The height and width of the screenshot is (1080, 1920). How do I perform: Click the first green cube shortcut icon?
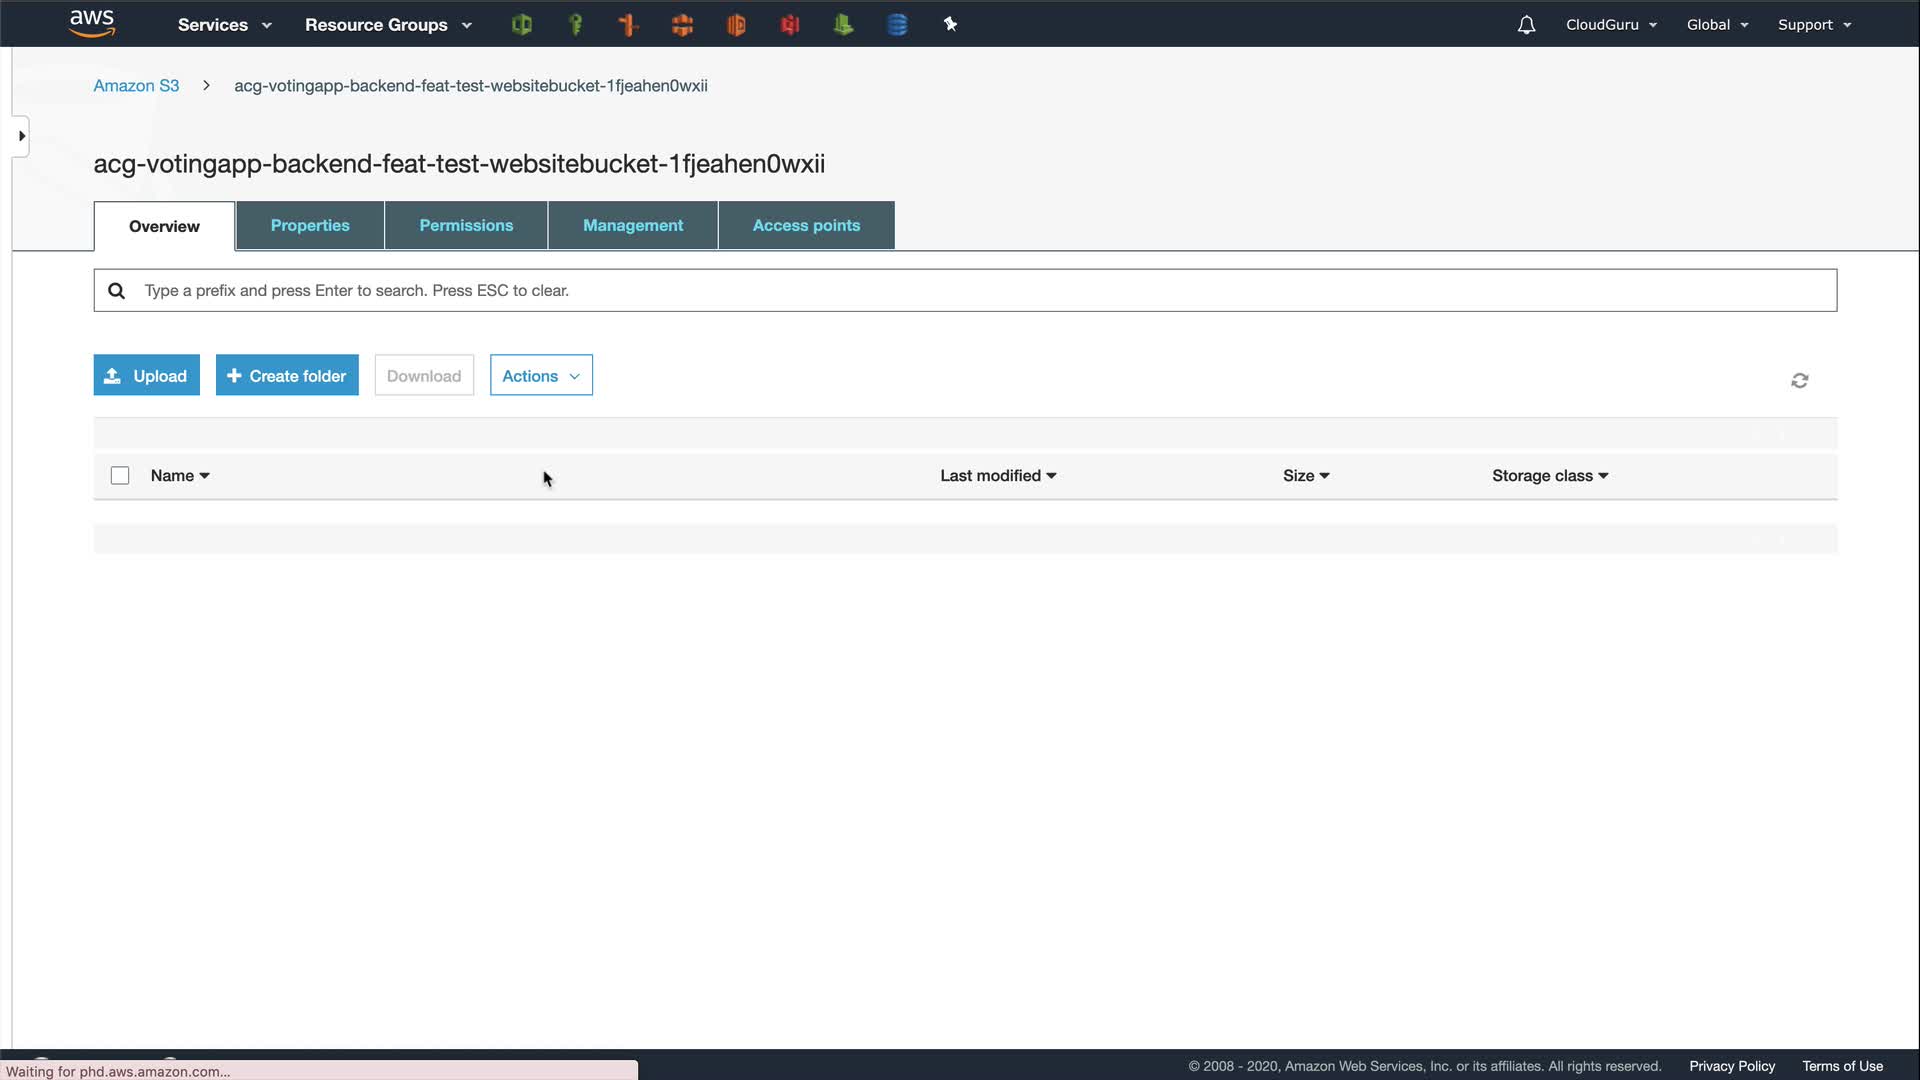[x=521, y=25]
